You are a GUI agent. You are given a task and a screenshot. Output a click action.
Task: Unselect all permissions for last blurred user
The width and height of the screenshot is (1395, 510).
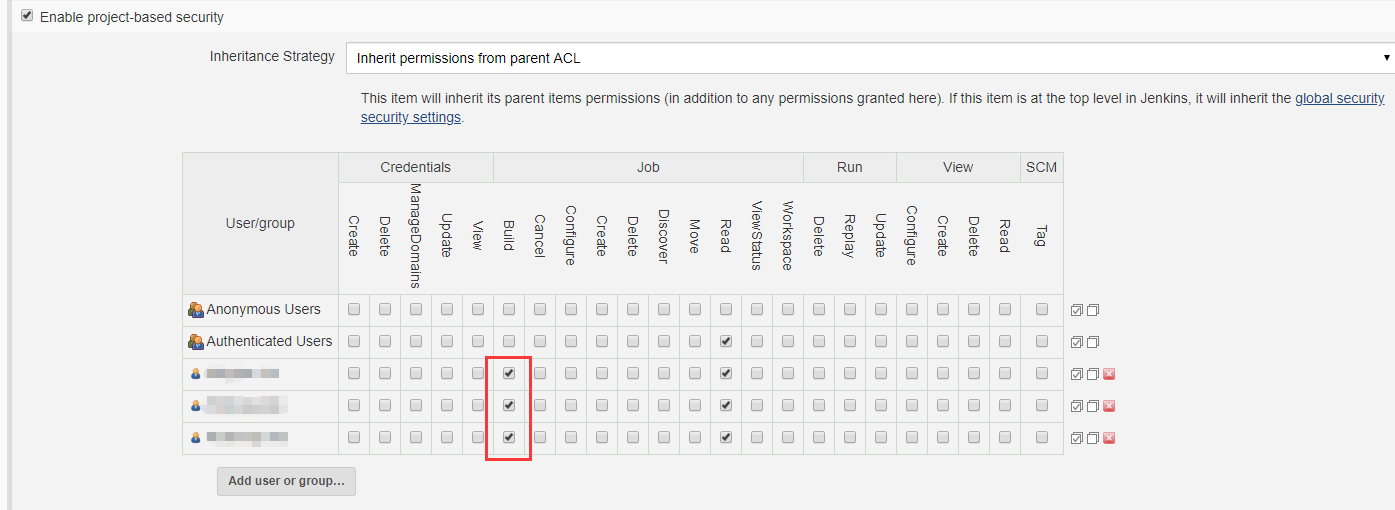(x=1092, y=438)
